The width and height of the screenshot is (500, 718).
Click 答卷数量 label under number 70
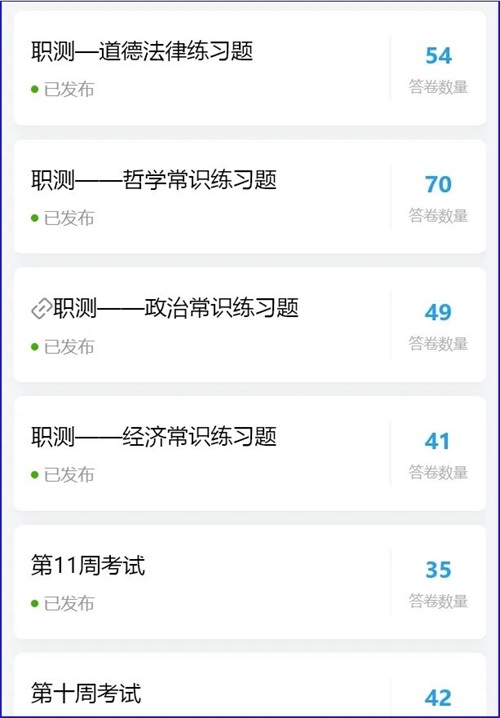(x=439, y=215)
